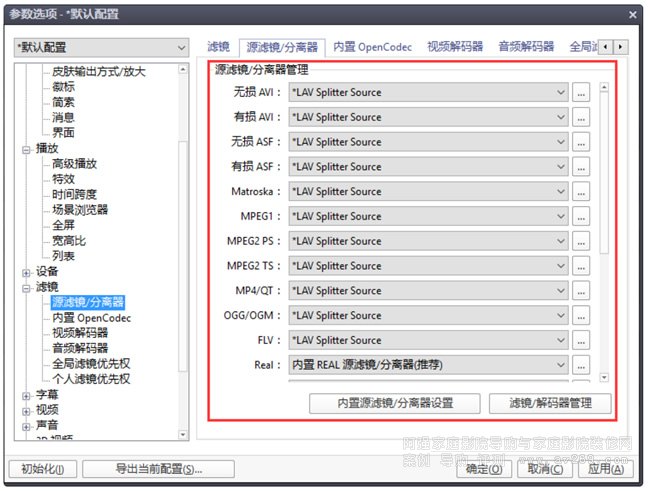The image size is (650, 491).
Task: Click the 滤镜/解码器管理 button
Action: click(x=553, y=404)
